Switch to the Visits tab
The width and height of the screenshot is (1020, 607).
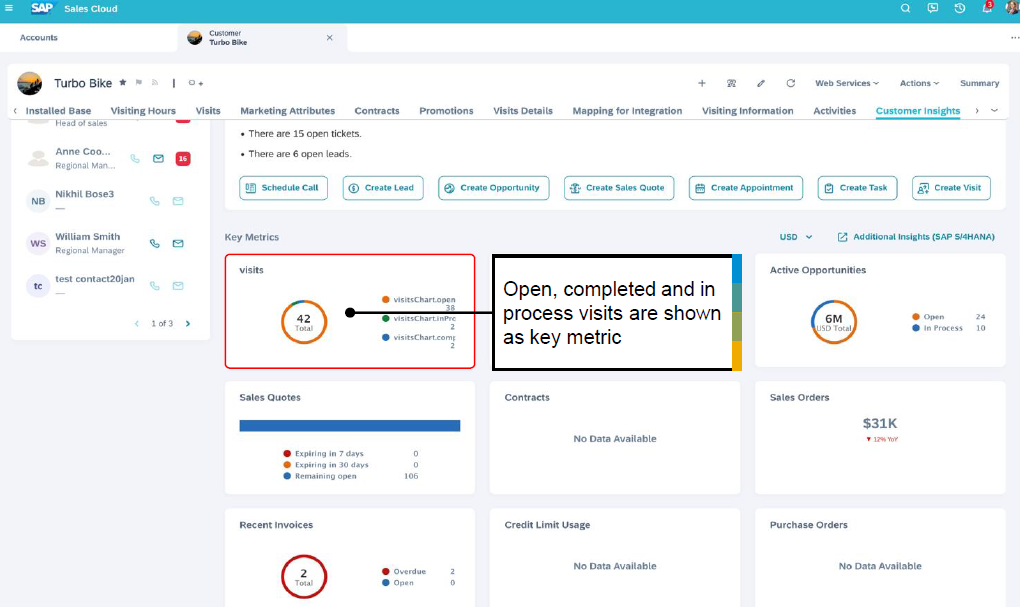click(x=208, y=111)
